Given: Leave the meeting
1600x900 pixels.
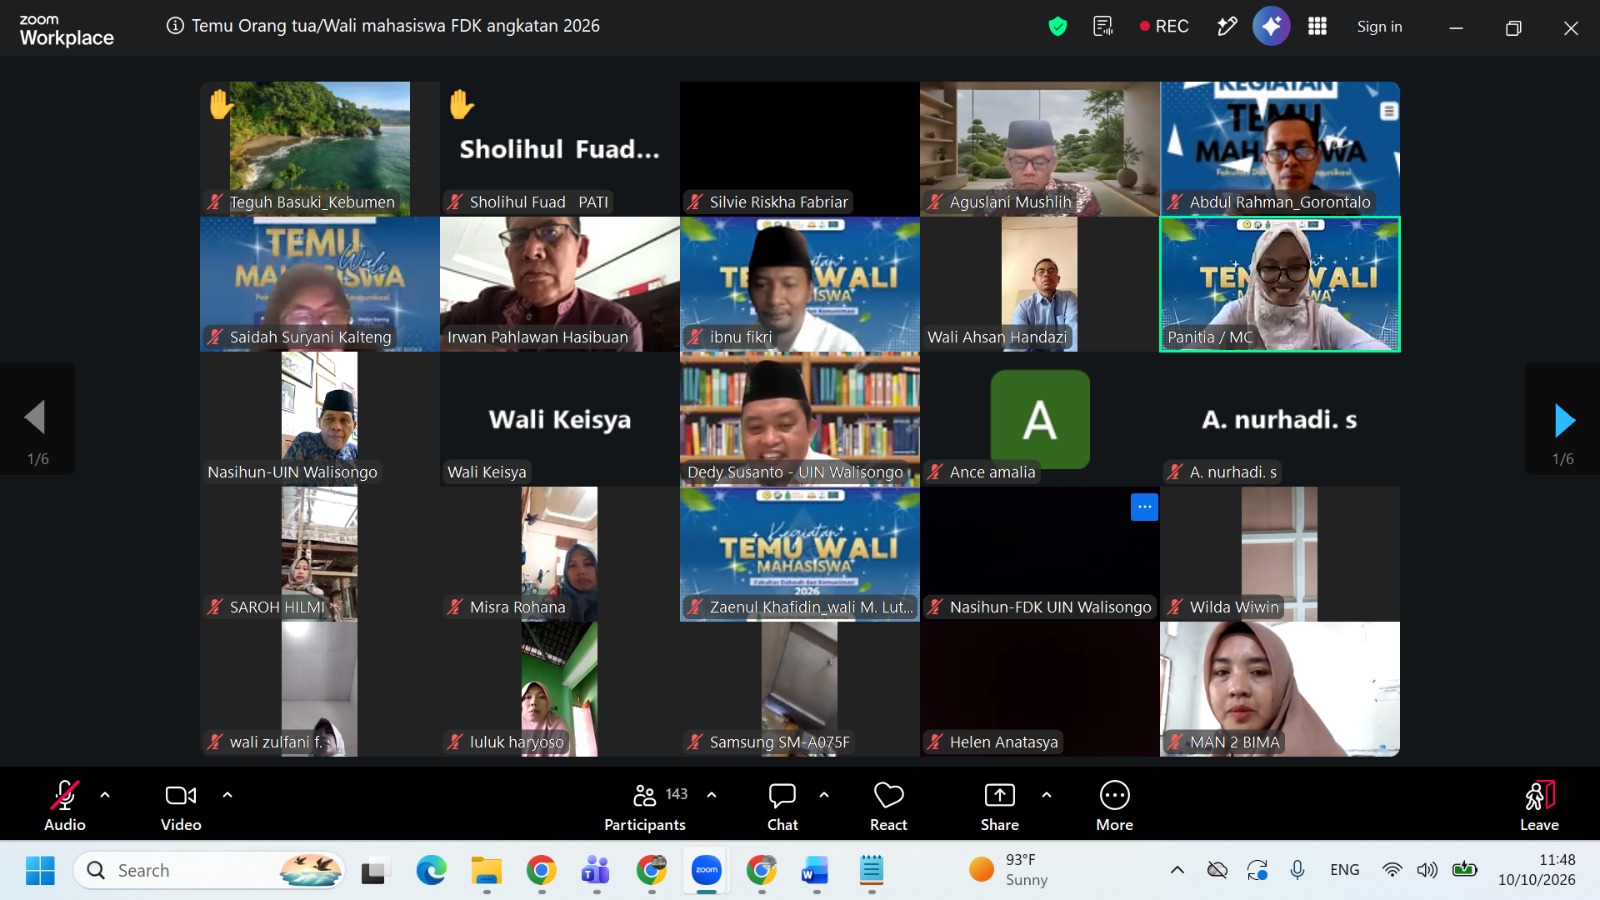Looking at the screenshot, I should [x=1539, y=806].
